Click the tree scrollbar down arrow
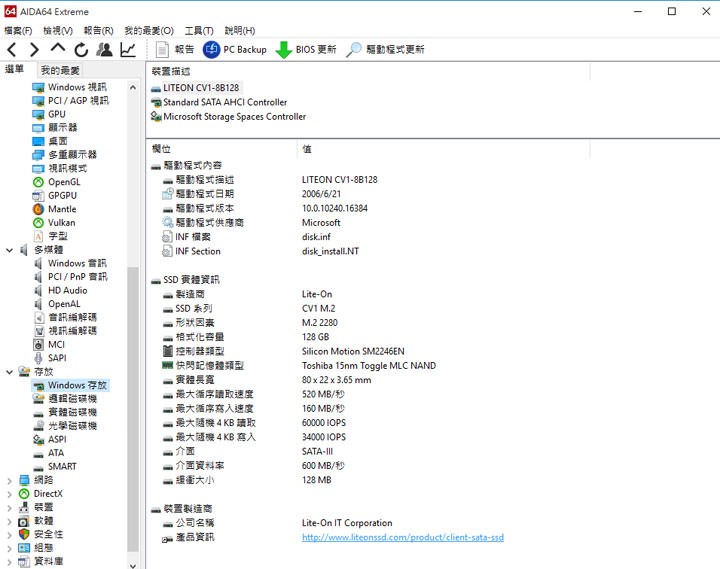 pos(133,565)
